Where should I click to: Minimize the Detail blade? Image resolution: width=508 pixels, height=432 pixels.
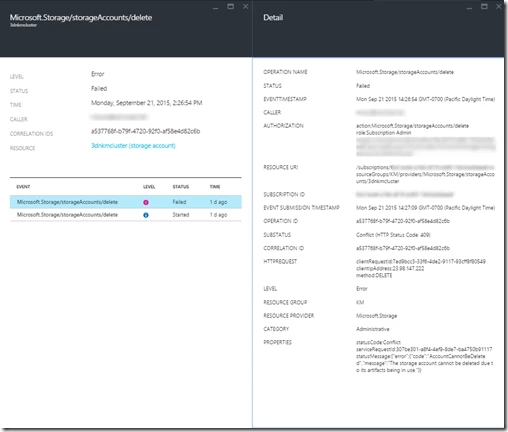click(469, 7)
